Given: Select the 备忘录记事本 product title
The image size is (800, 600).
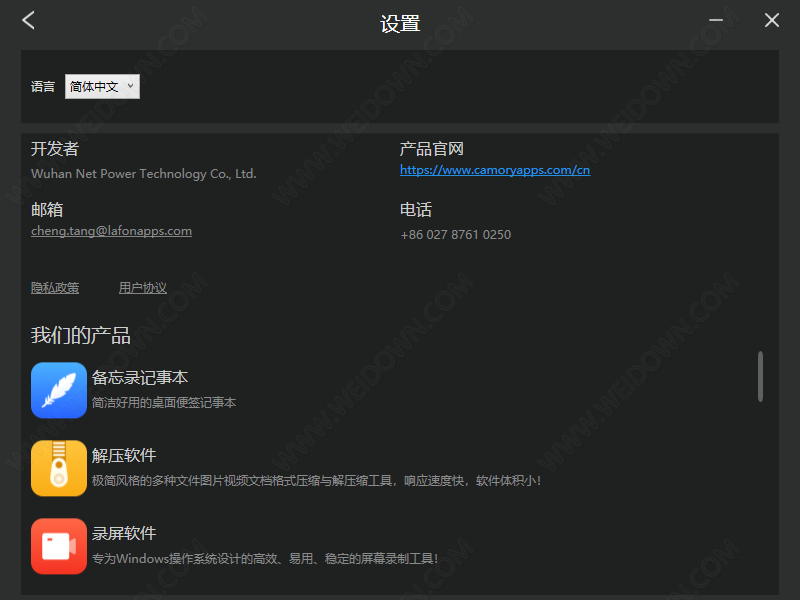Looking at the screenshot, I should coord(140,378).
